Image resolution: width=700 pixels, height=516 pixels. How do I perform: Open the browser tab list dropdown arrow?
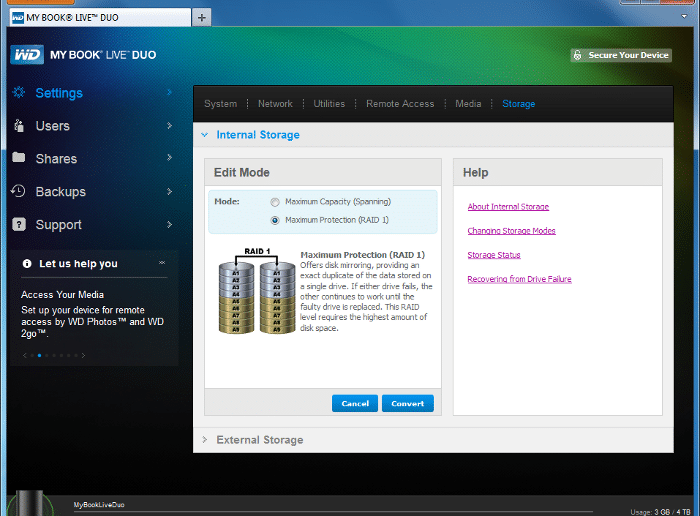click(x=684, y=17)
